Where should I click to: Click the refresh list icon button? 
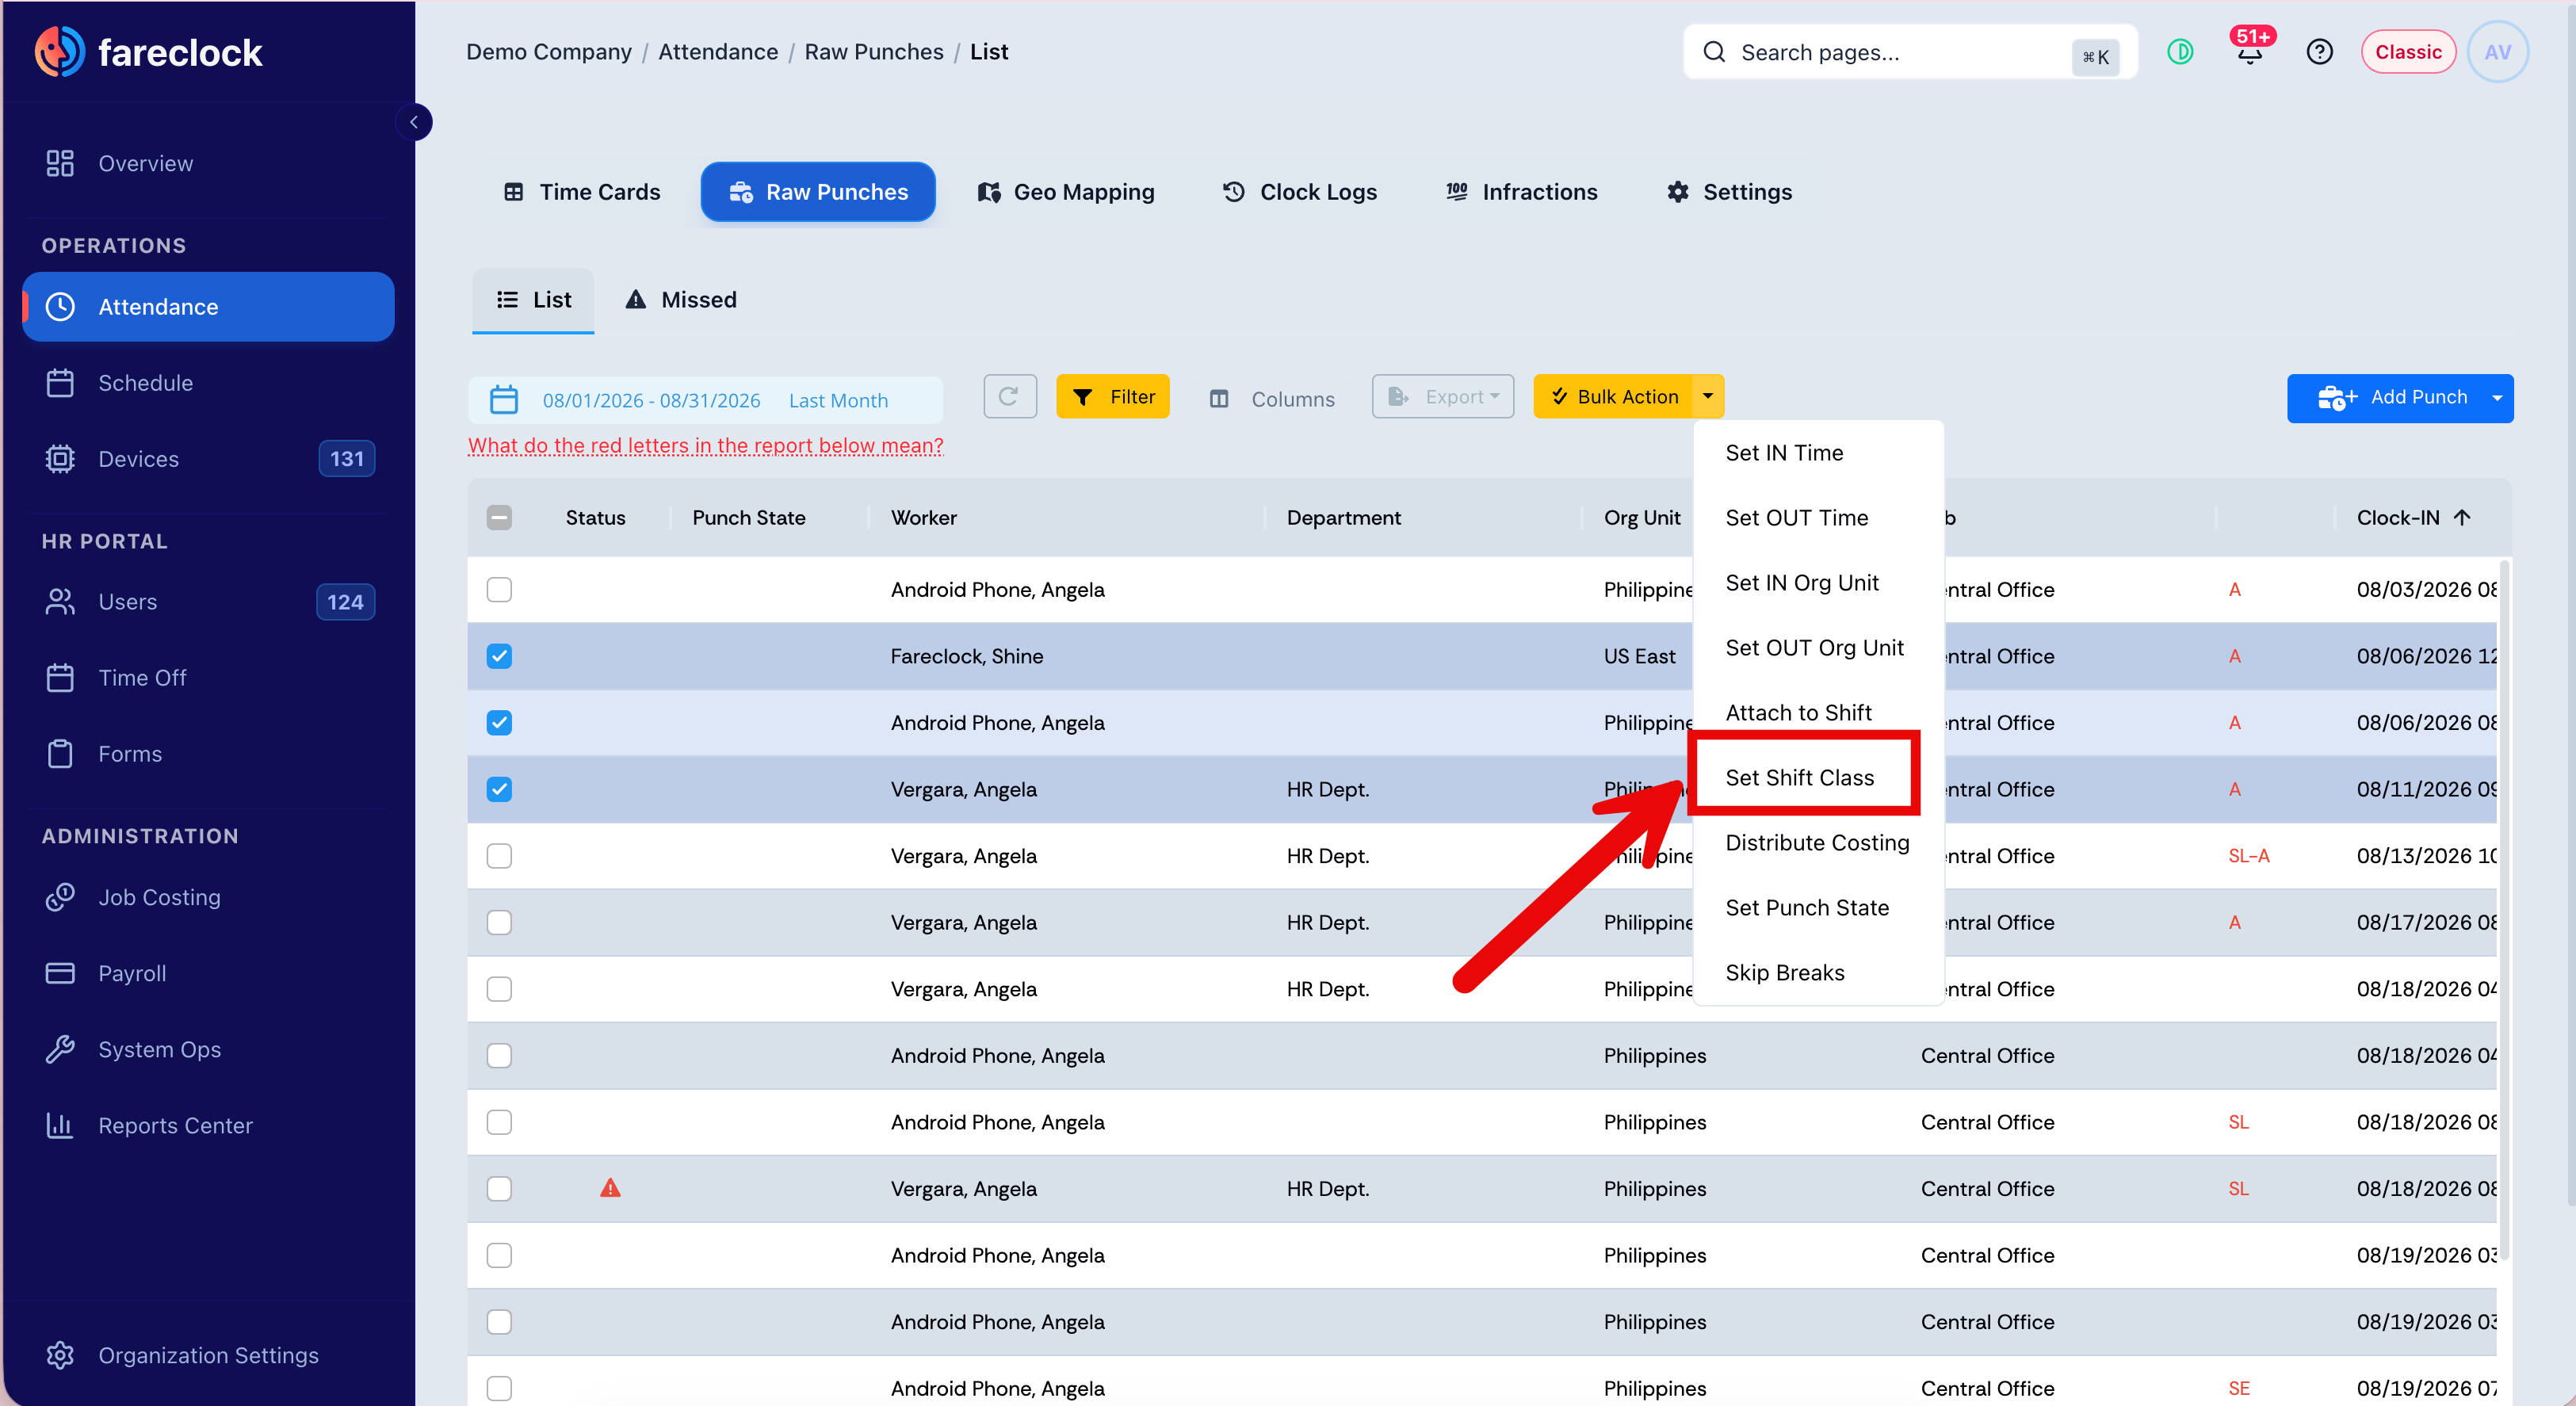(x=1009, y=397)
